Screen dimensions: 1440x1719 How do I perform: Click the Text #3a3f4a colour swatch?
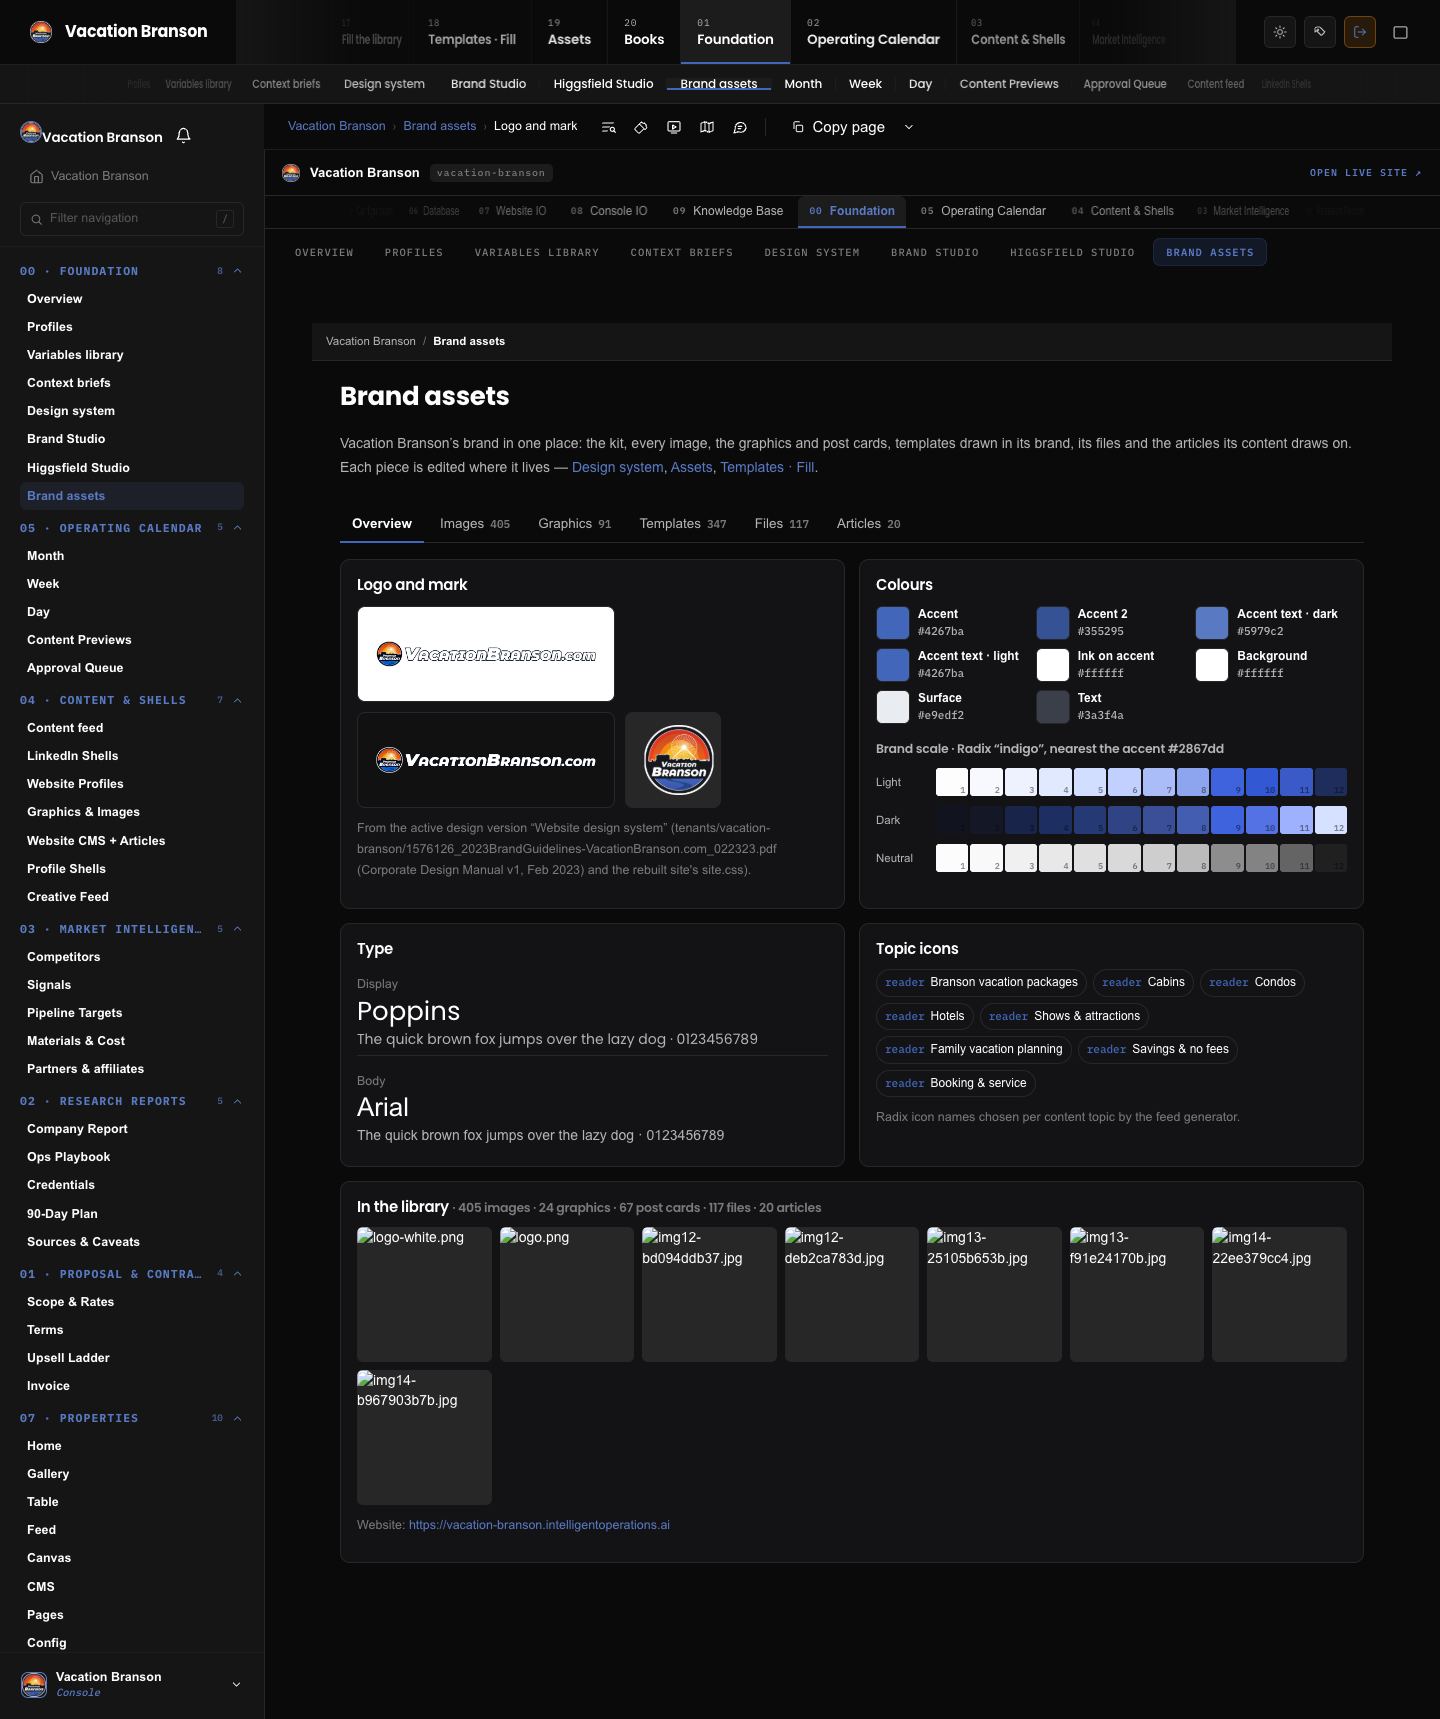(x=1053, y=706)
